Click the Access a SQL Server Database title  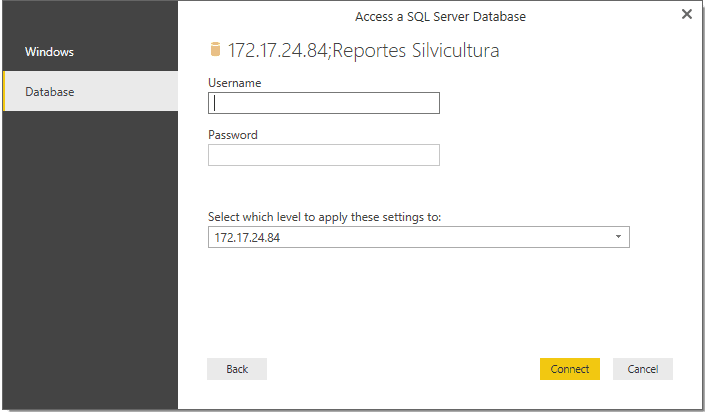tap(440, 17)
